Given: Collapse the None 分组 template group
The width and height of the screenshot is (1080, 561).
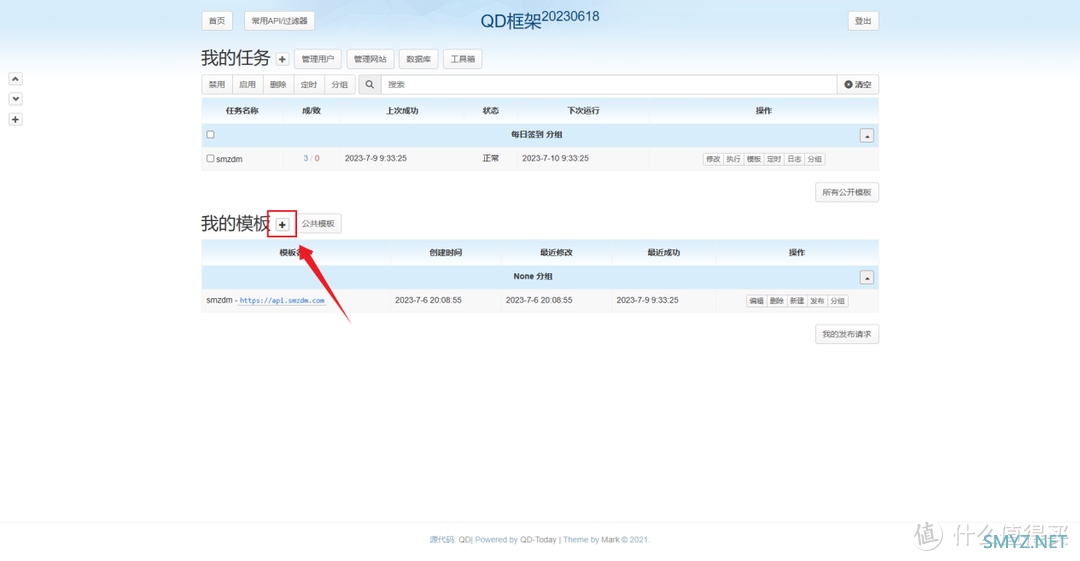Looking at the screenshot, I should tap(866, 278).
